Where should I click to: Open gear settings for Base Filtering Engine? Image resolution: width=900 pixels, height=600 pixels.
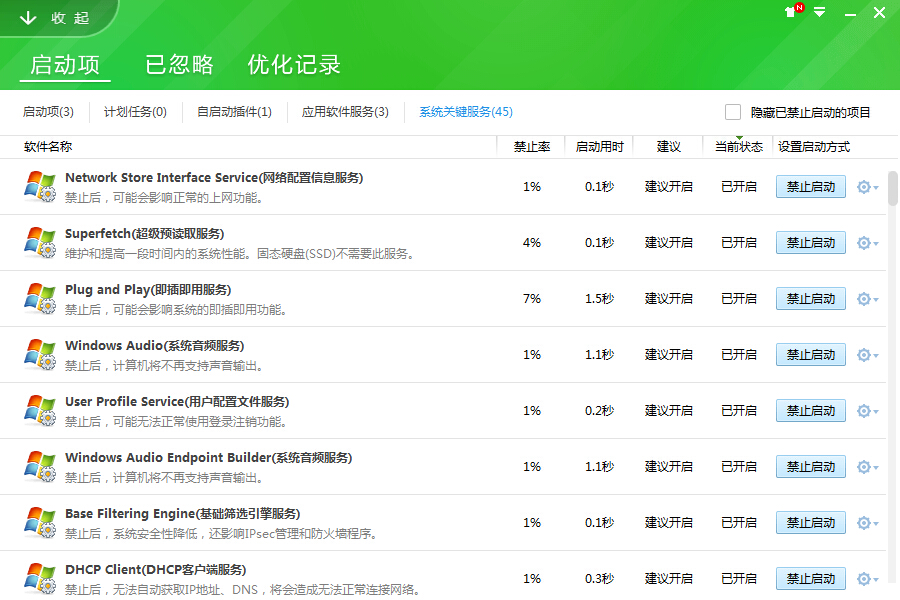867,522
